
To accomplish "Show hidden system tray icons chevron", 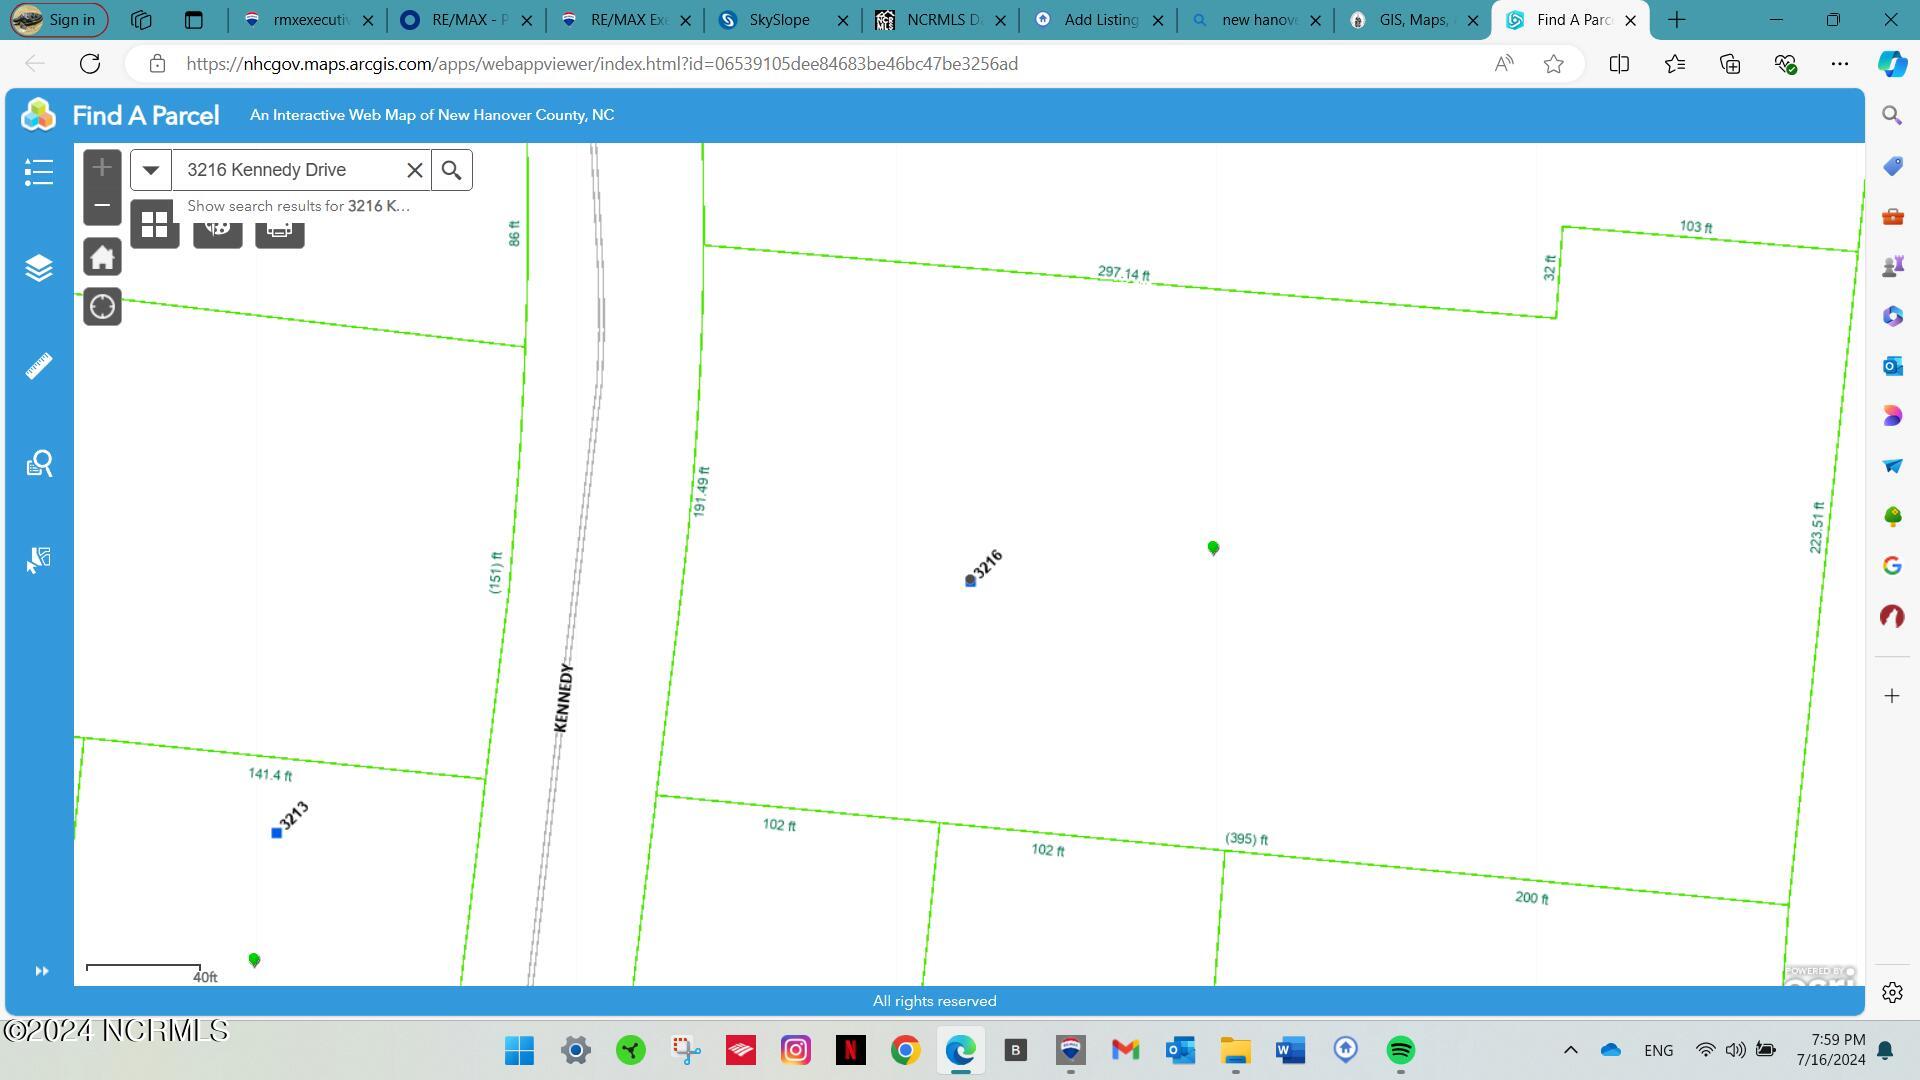I will click(1570, 1050).
